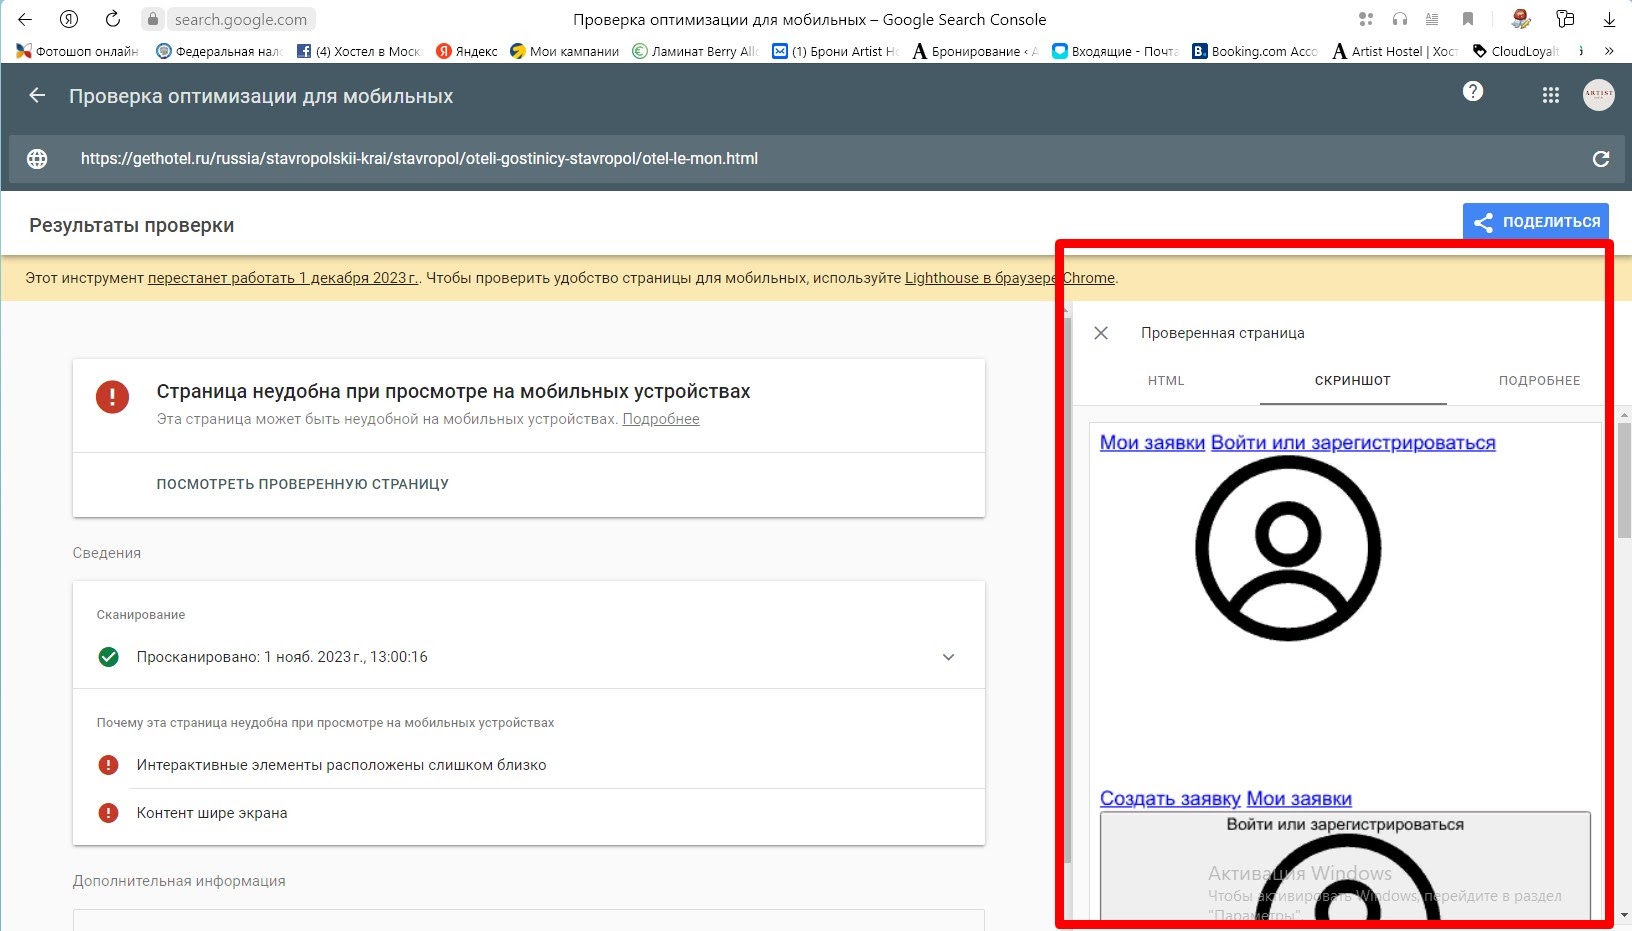Click the padlock site security icon
1632x931 pixels.
click(x=153, y=19)
